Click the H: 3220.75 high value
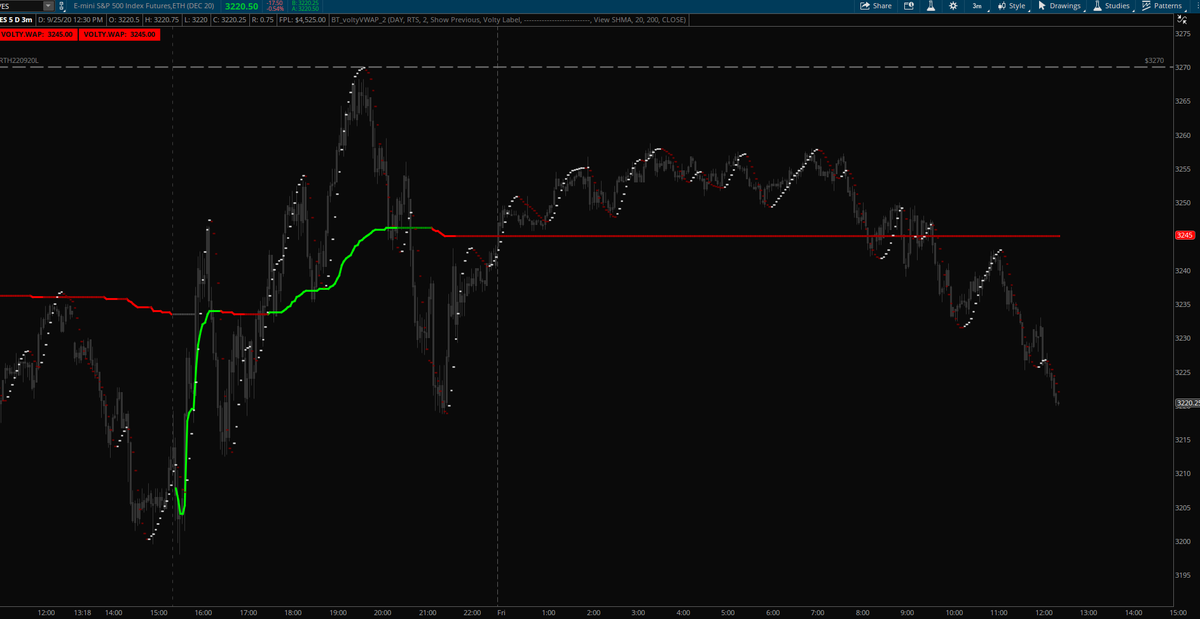The image size is (1200, 619). (162, 19)
